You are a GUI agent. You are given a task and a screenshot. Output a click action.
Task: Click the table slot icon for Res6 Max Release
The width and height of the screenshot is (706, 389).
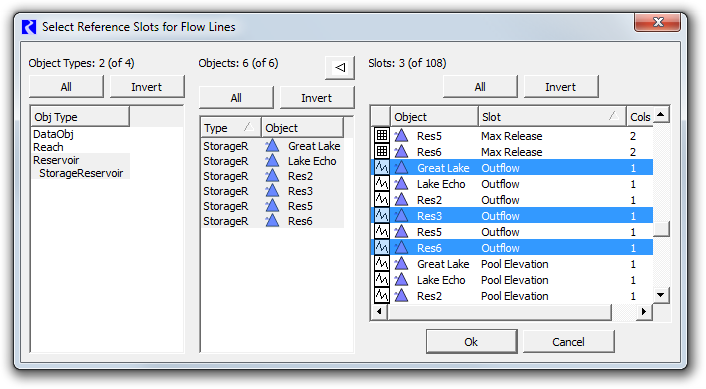tap(382, 152)
